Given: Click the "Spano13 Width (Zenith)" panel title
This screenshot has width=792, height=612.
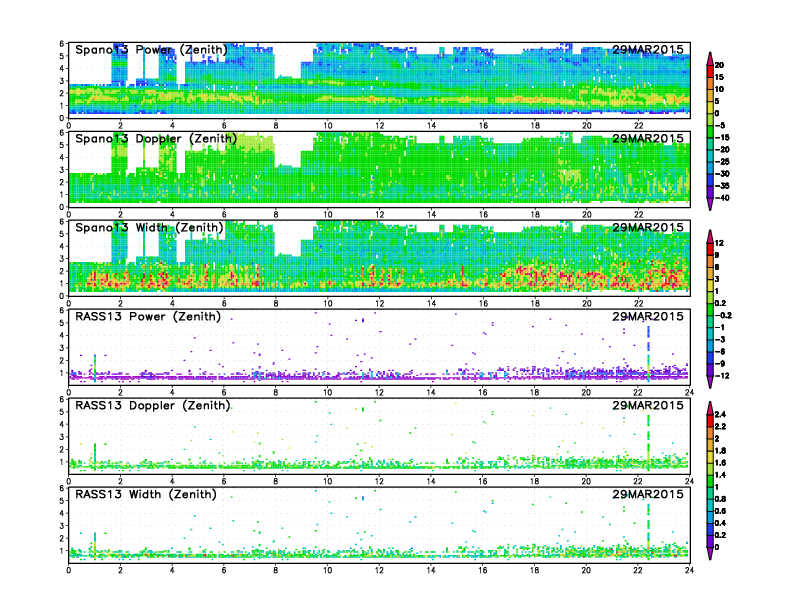Looking at the screenshot, I should tap(149, 227).
